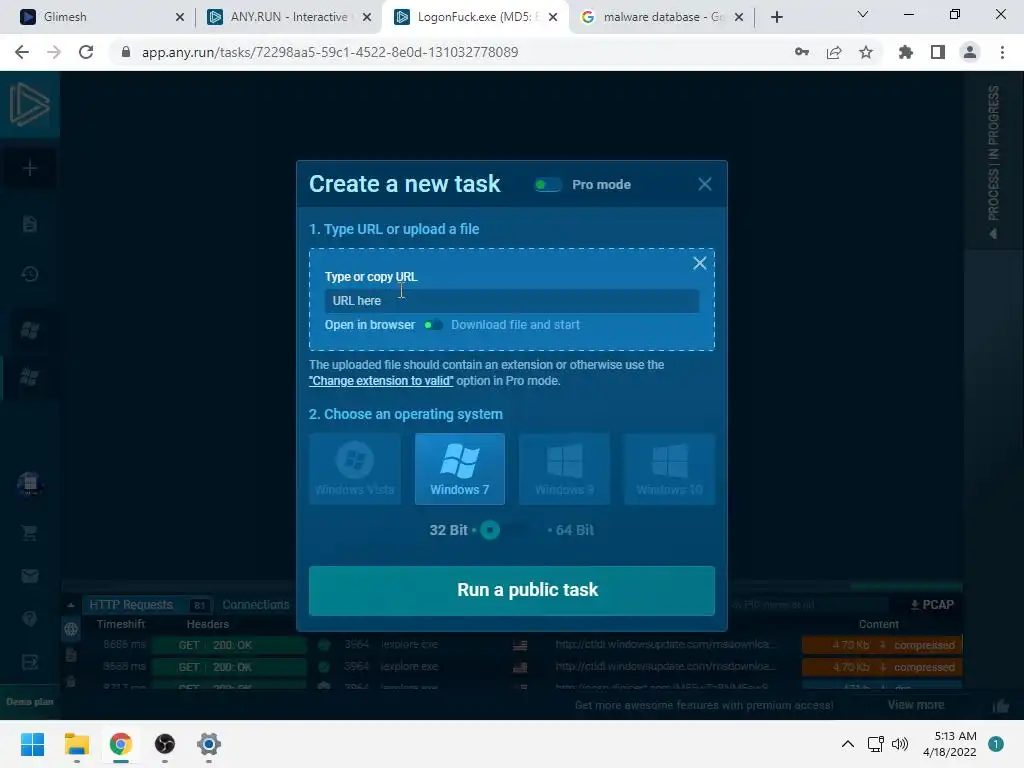Screen dimensions: 1024x768
Task: Click Run a public task button
Action: click(512, 590)
